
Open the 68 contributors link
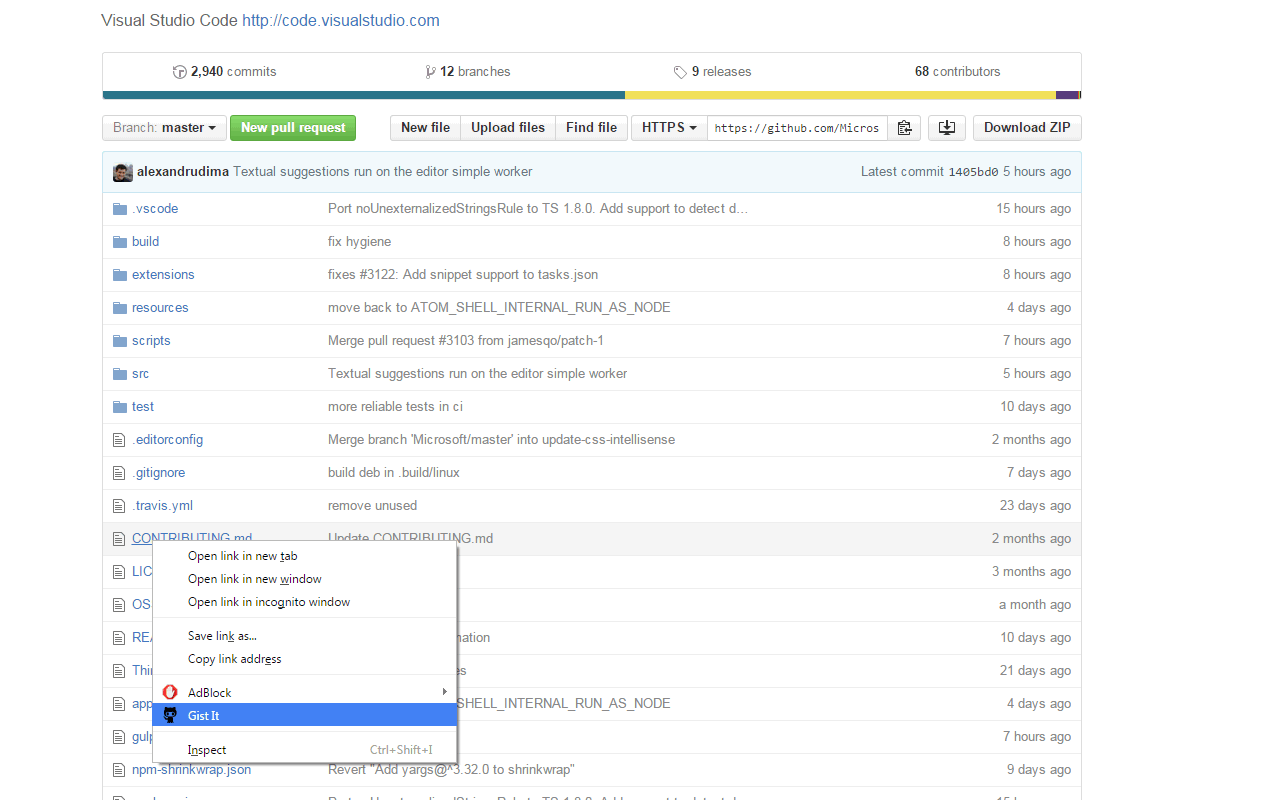[x=958, y=72]
